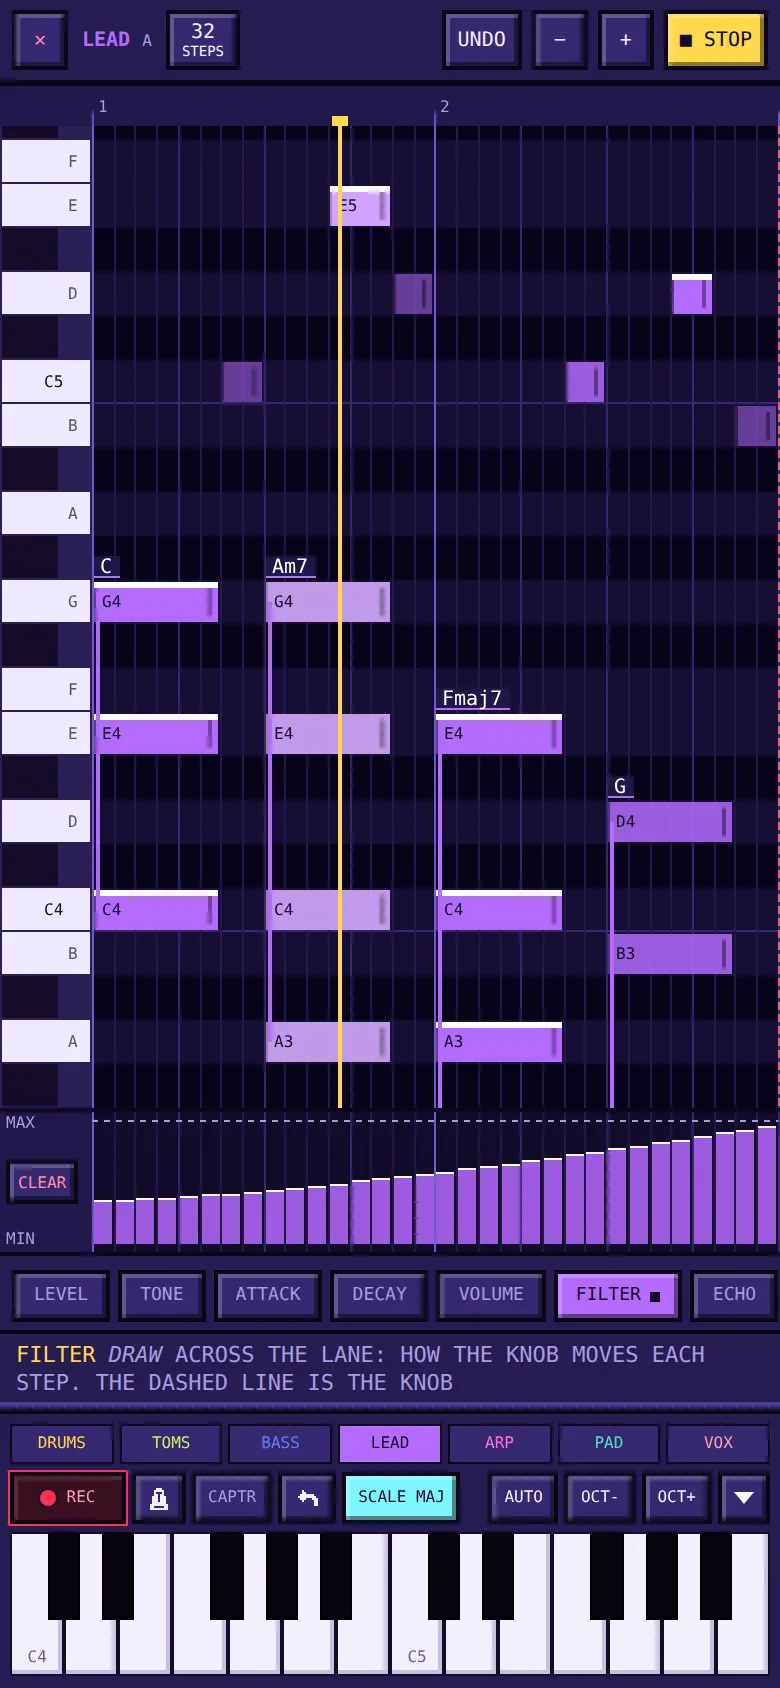Select the FILTER parameter tab

618,1295
